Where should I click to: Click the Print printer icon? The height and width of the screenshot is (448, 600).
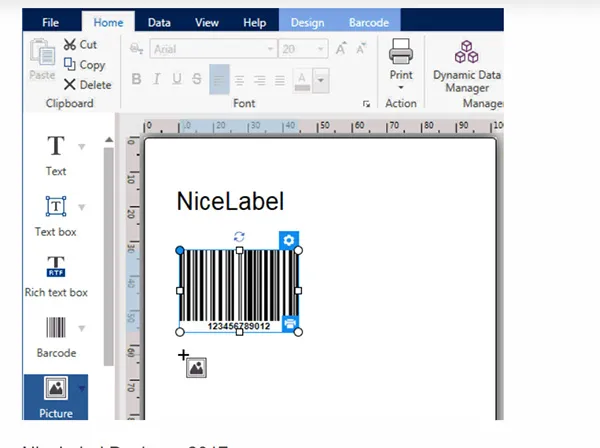401,51
